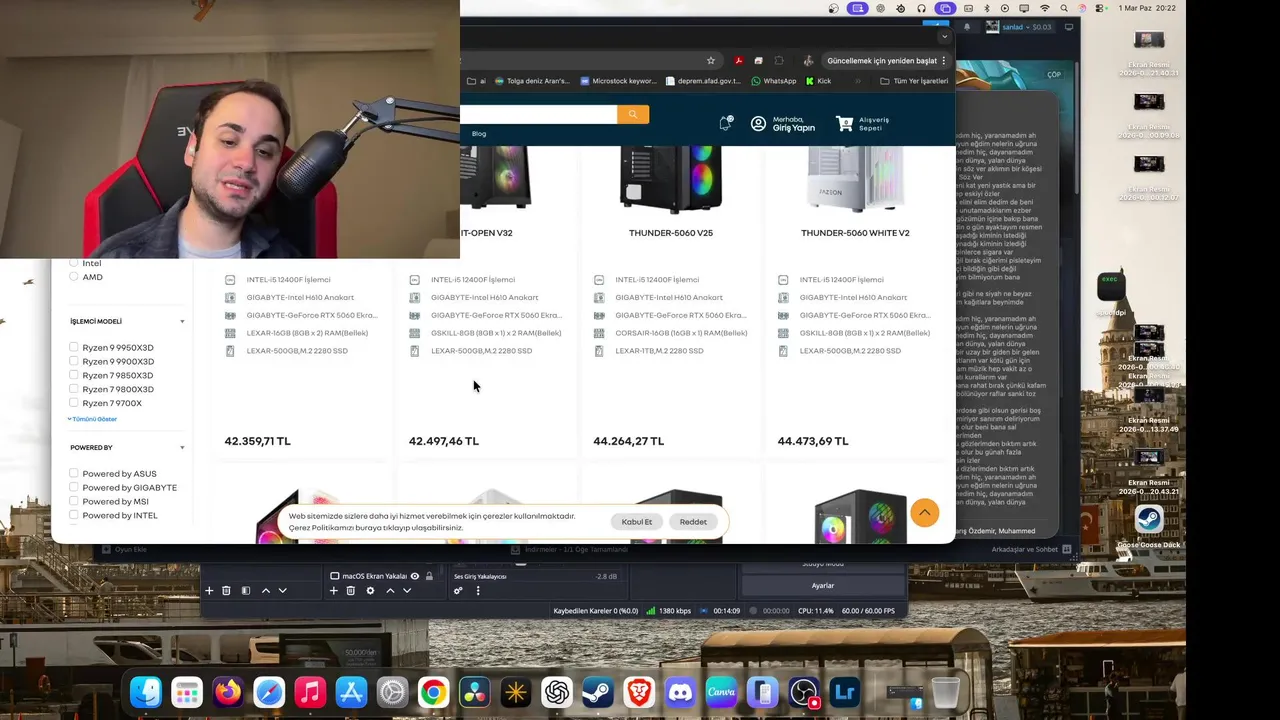Open Chrome three-dot menu
The height and width of the screenshot is (720, 1280).
[x=943, y=61]
